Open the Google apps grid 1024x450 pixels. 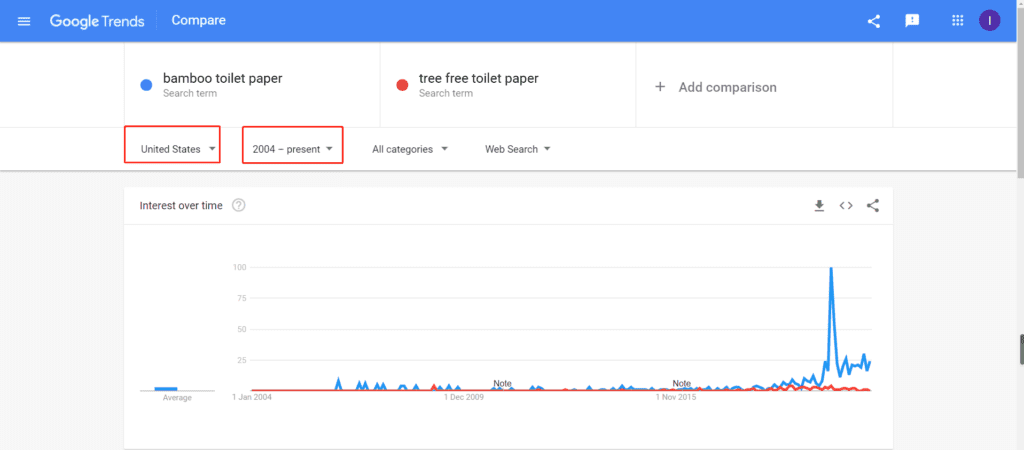pos(957,21)
